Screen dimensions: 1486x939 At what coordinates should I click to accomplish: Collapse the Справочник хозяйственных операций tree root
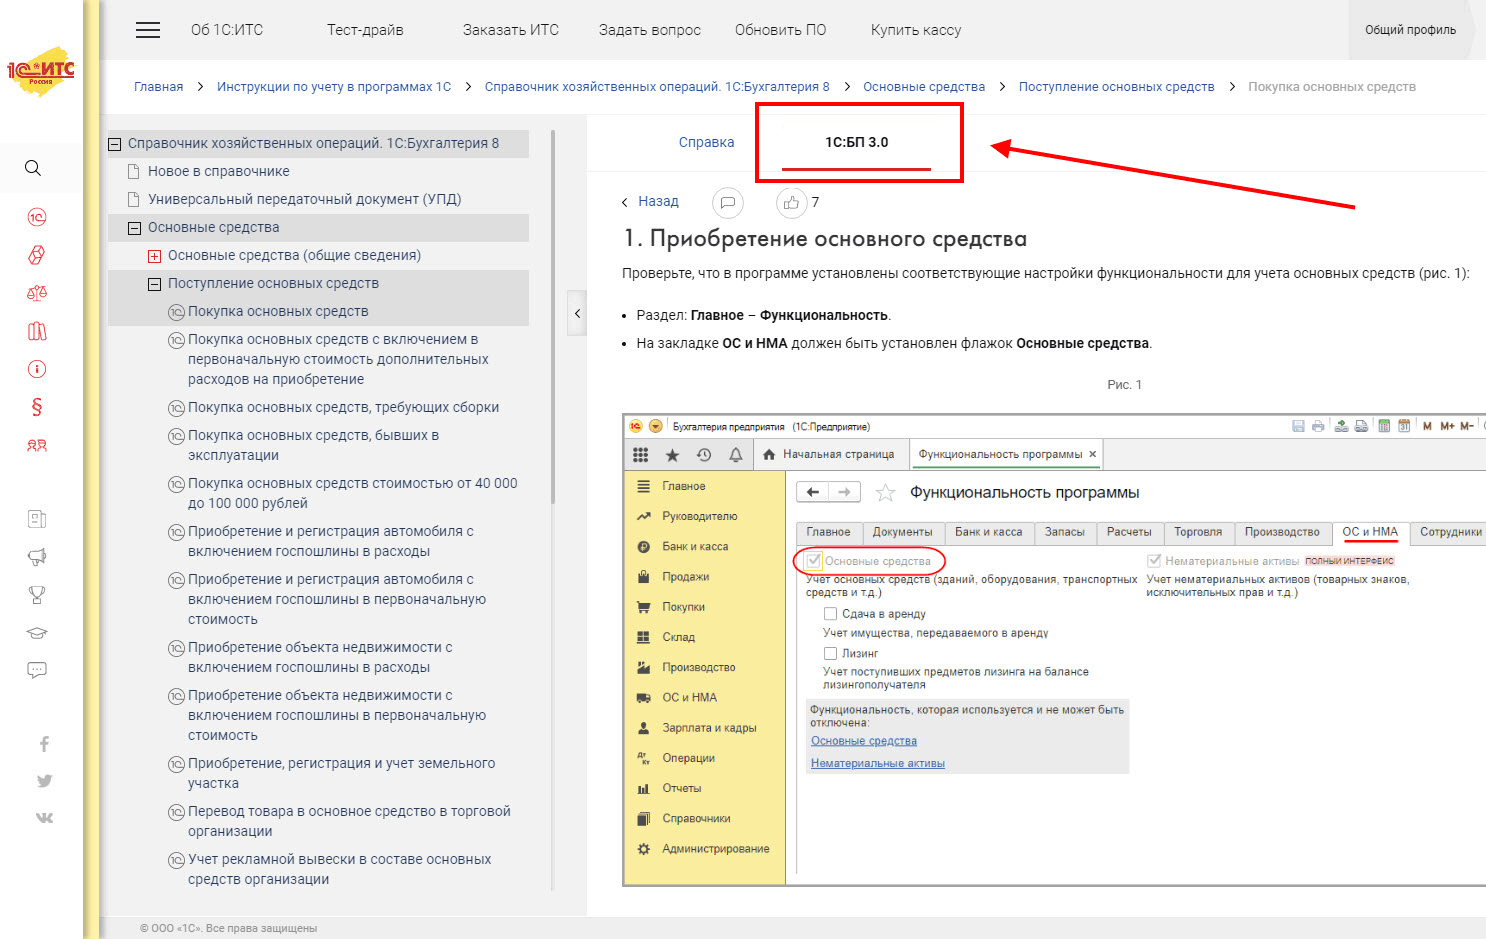coord(115,144)
